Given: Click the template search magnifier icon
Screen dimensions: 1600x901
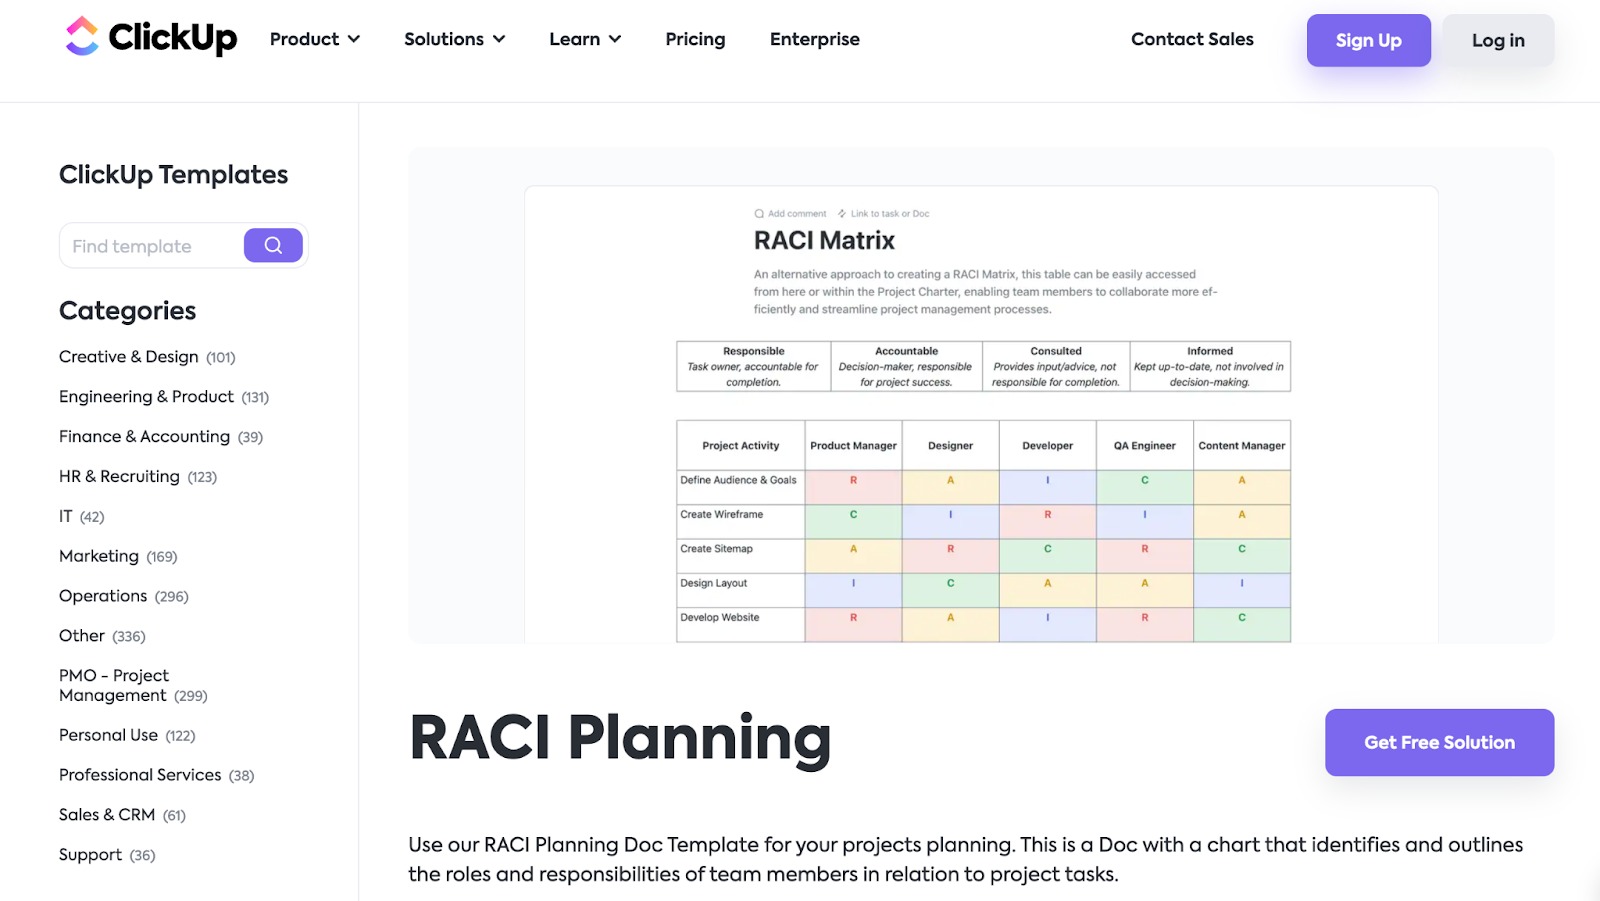Looking at the screenshot, I should pyautogui.click(x=272, y=245).
